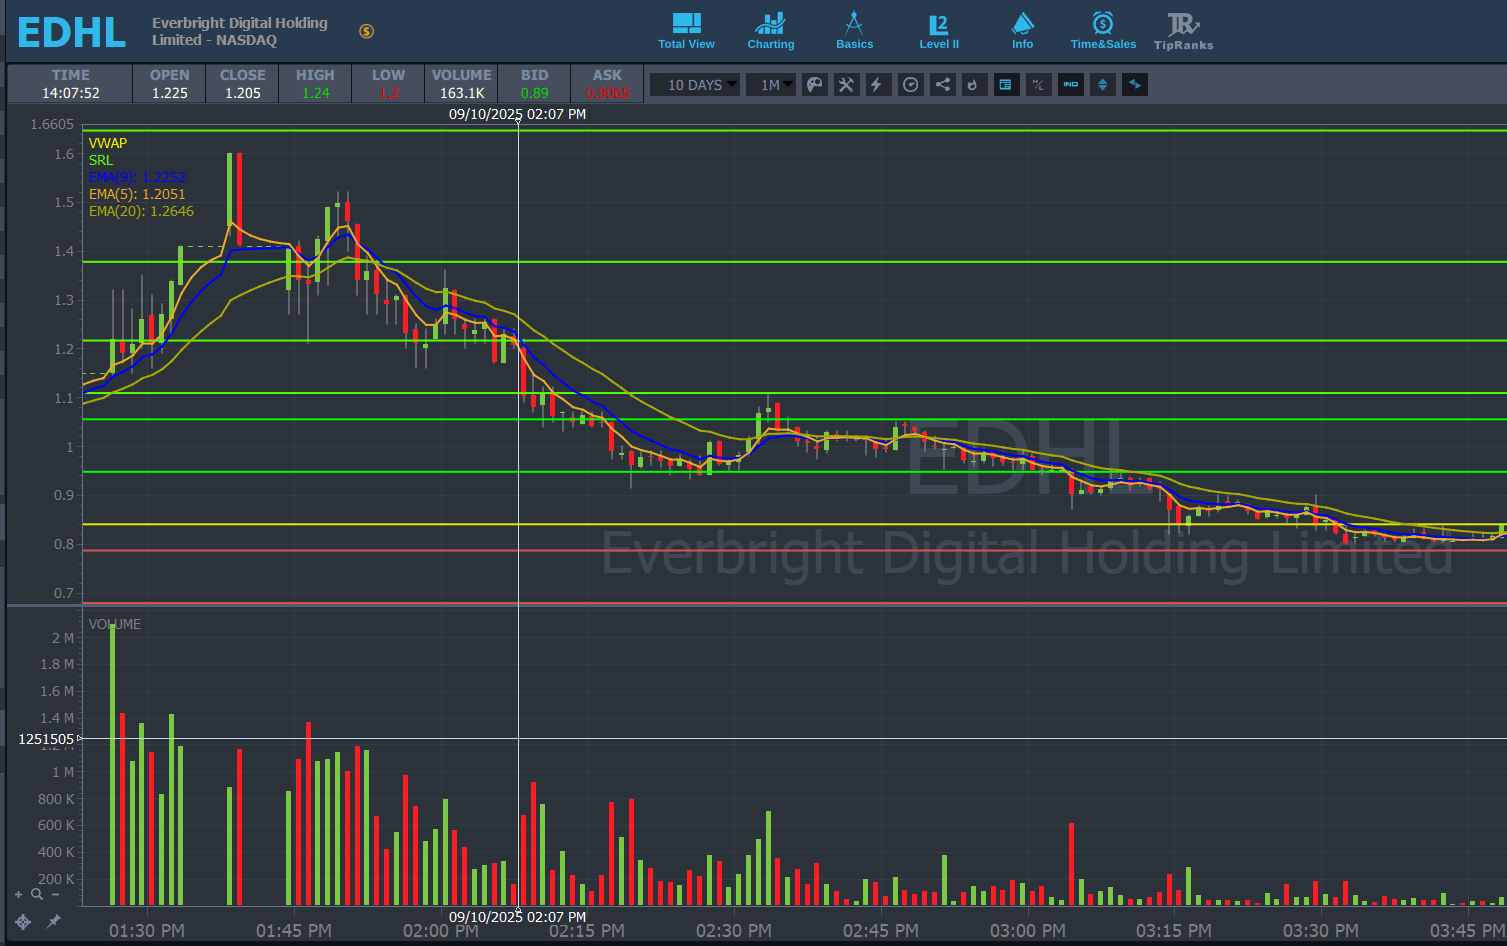Image resolution: width=1507 pixels, height=946 pixels.
Task: Click the BID value 0.89
Action: pyautogui.click(x=535, y=93)
